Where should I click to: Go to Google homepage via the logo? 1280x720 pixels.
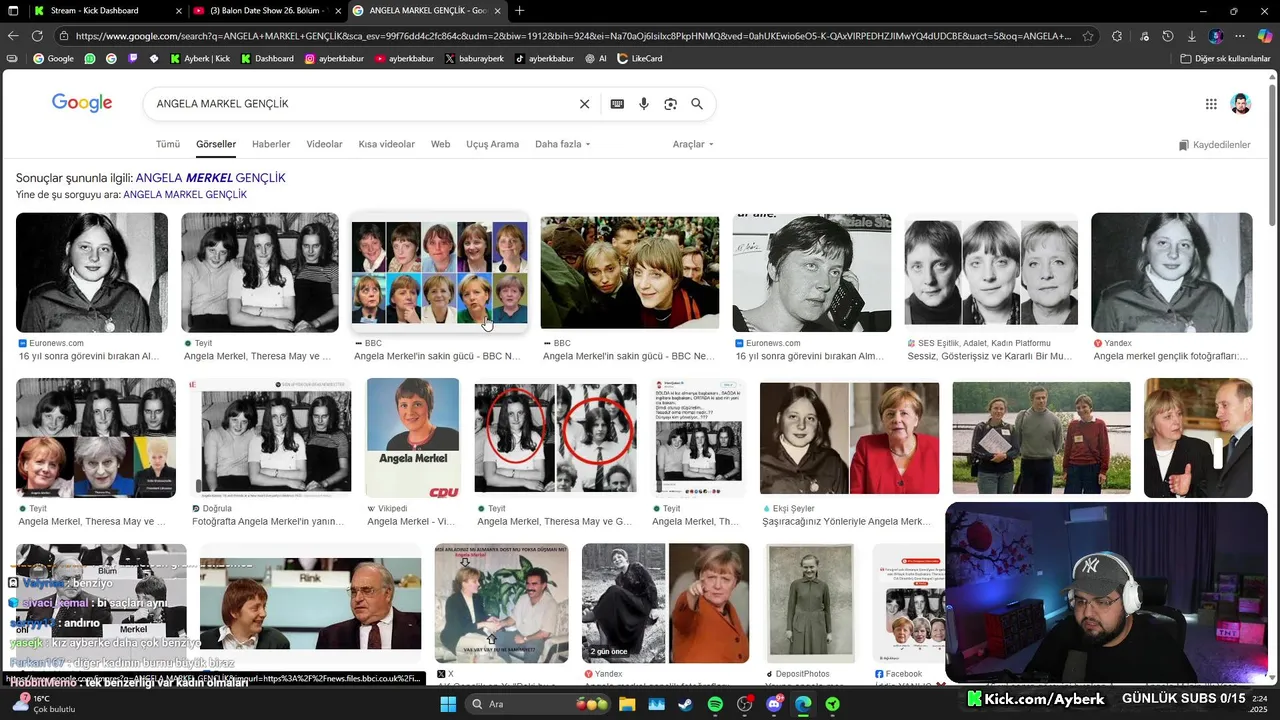(82, 103)
